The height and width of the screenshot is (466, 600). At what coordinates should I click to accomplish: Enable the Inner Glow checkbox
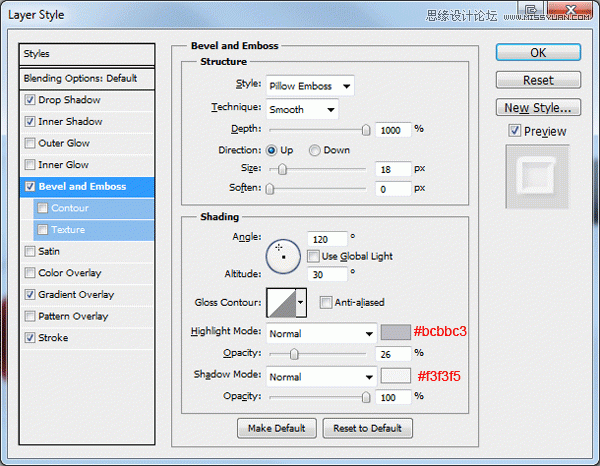tap(29, 165)
